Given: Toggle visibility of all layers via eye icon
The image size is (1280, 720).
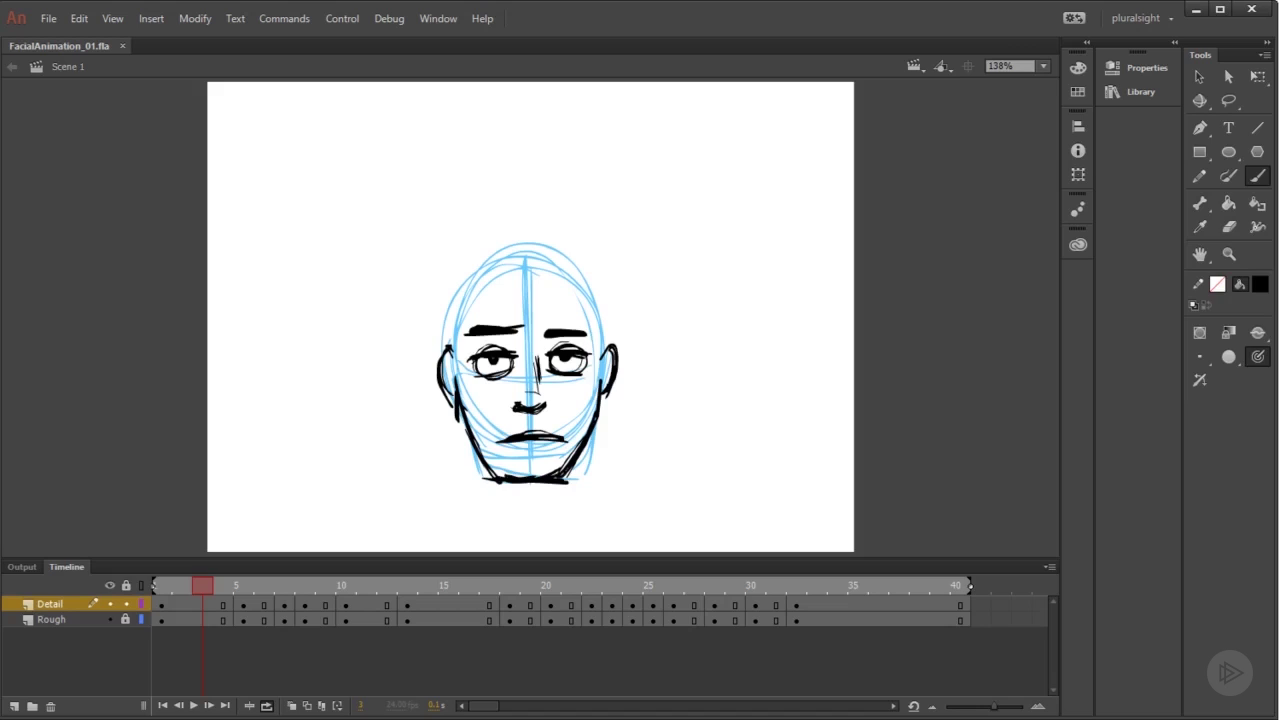Looking at the screenshot, I should (110, 586).
